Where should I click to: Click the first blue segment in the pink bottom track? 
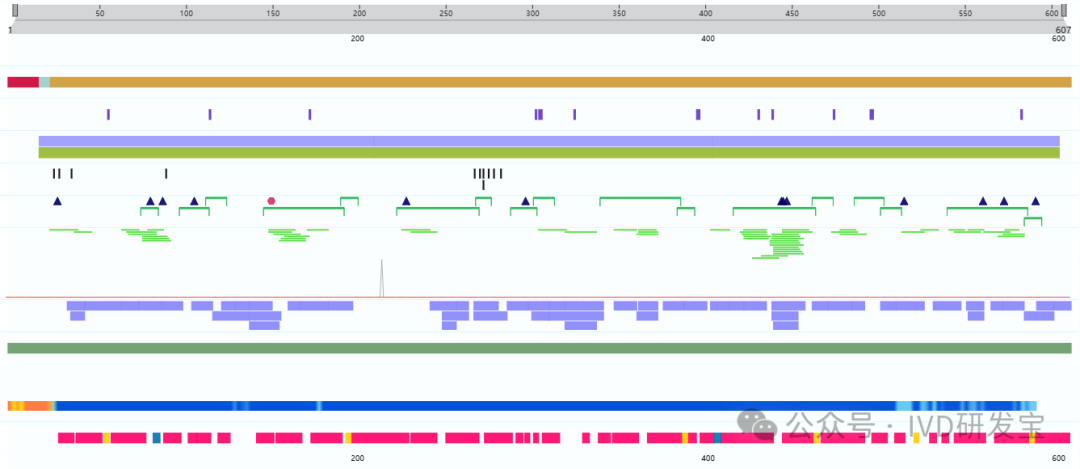coord(156,438)
